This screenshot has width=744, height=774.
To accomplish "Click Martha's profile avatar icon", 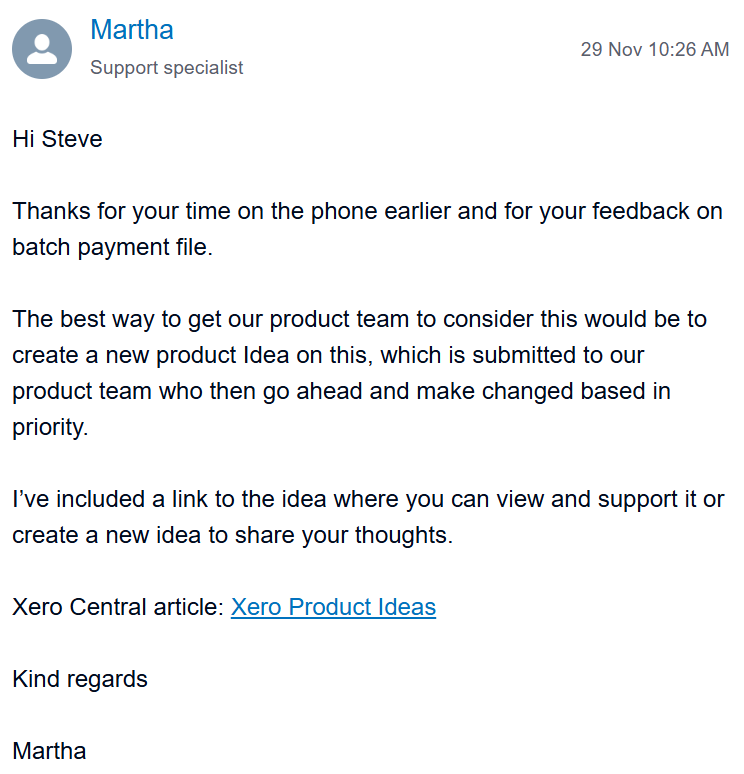I will 42,49.
